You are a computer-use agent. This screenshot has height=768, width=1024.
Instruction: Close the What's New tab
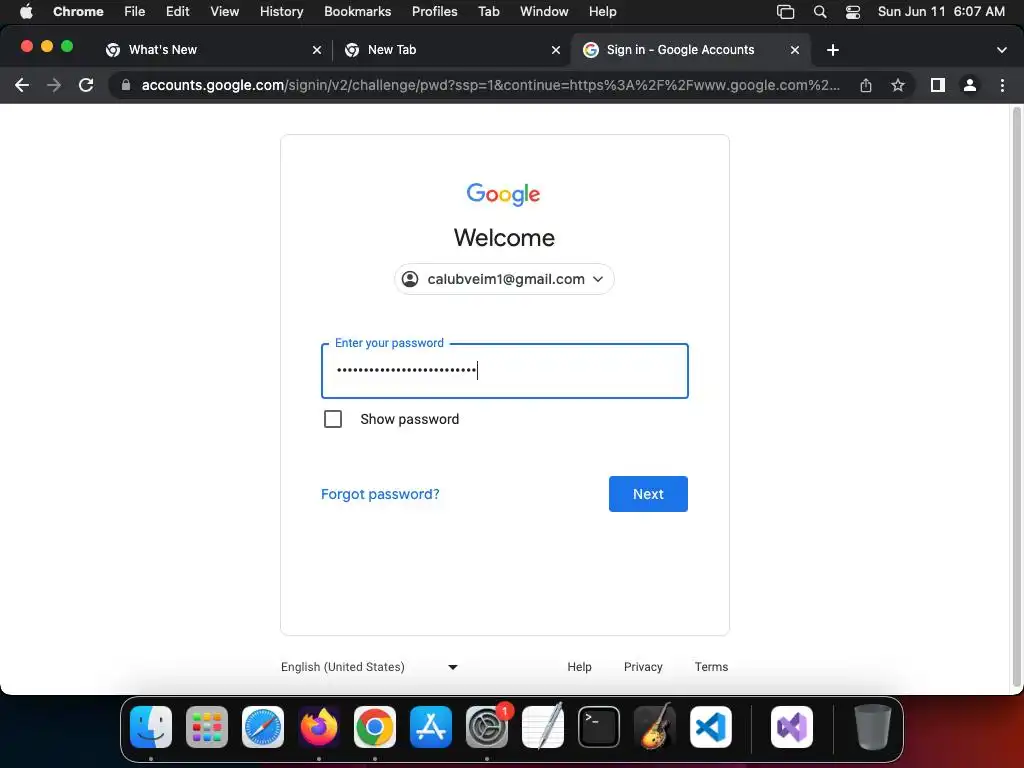[x=317, y=50]
